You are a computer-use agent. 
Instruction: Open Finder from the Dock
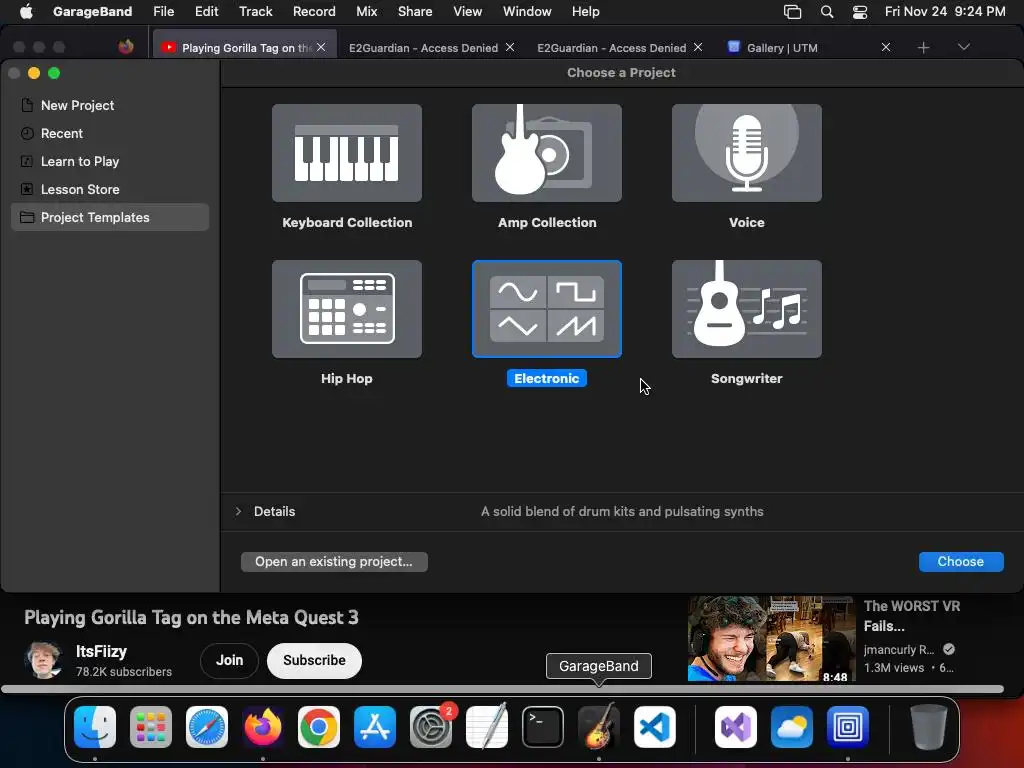pyautogui.click(x=95, y=727)
